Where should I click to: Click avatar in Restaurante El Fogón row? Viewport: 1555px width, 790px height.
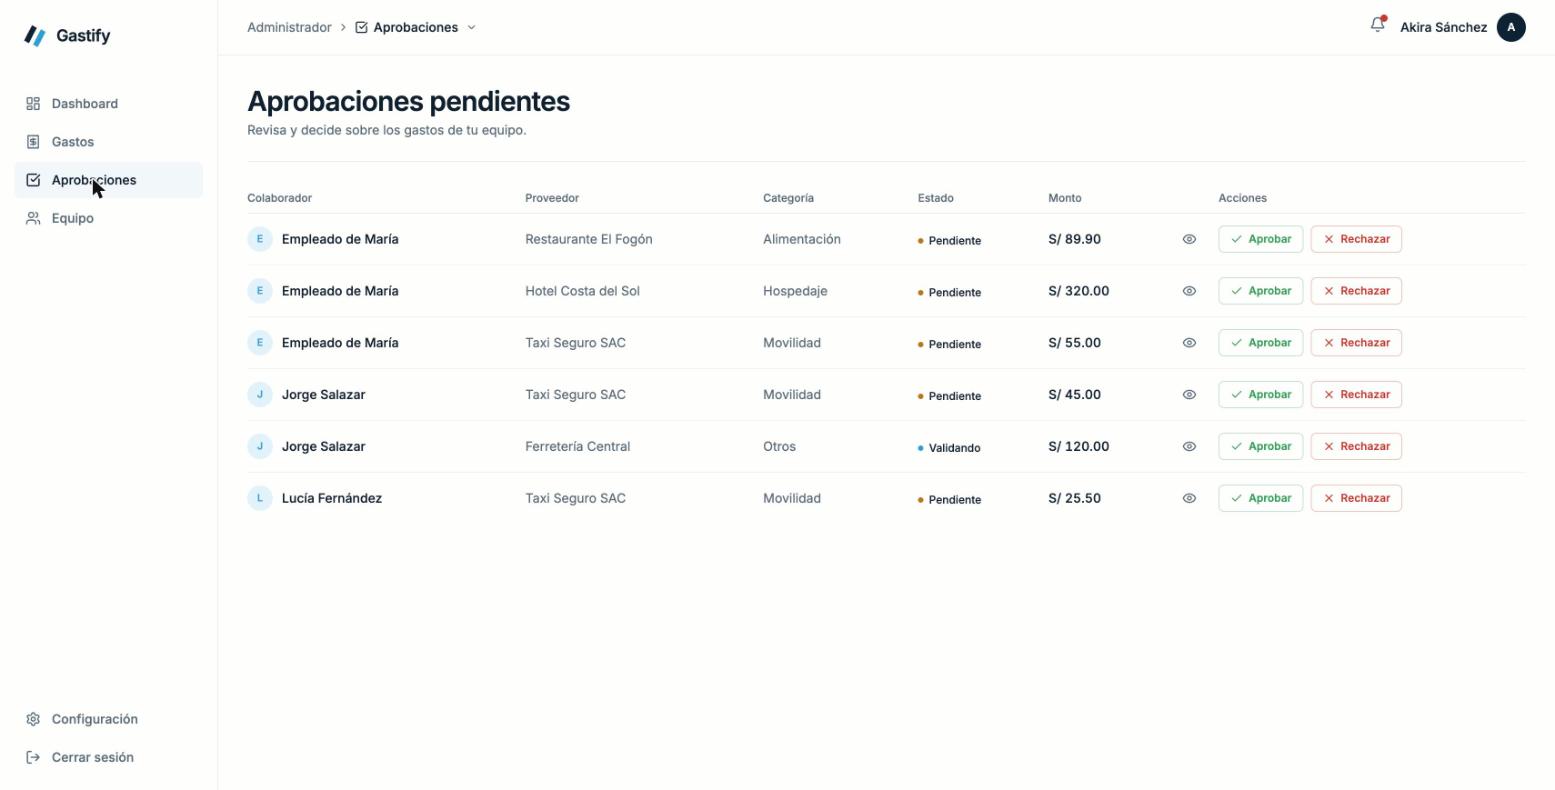coord(260,239)
